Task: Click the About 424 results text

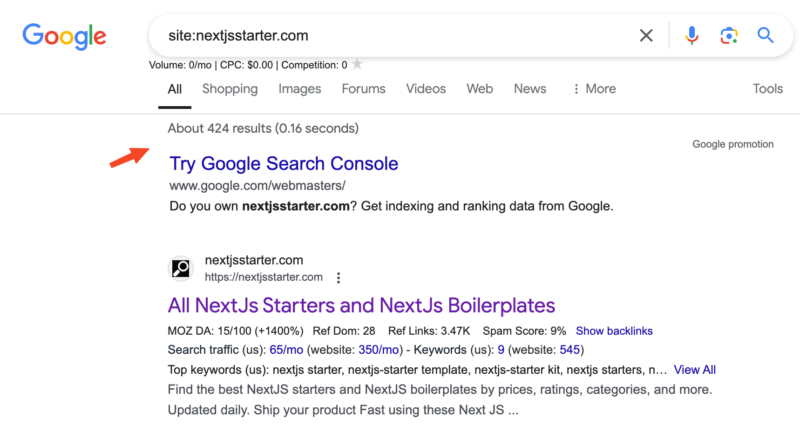Action: (x=263, y=129)
